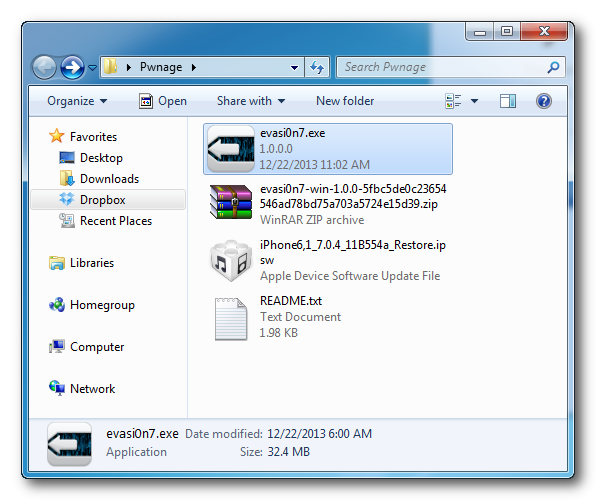Change your view icon button
Screen dimensions: 596x500
[x=453, y=101]
